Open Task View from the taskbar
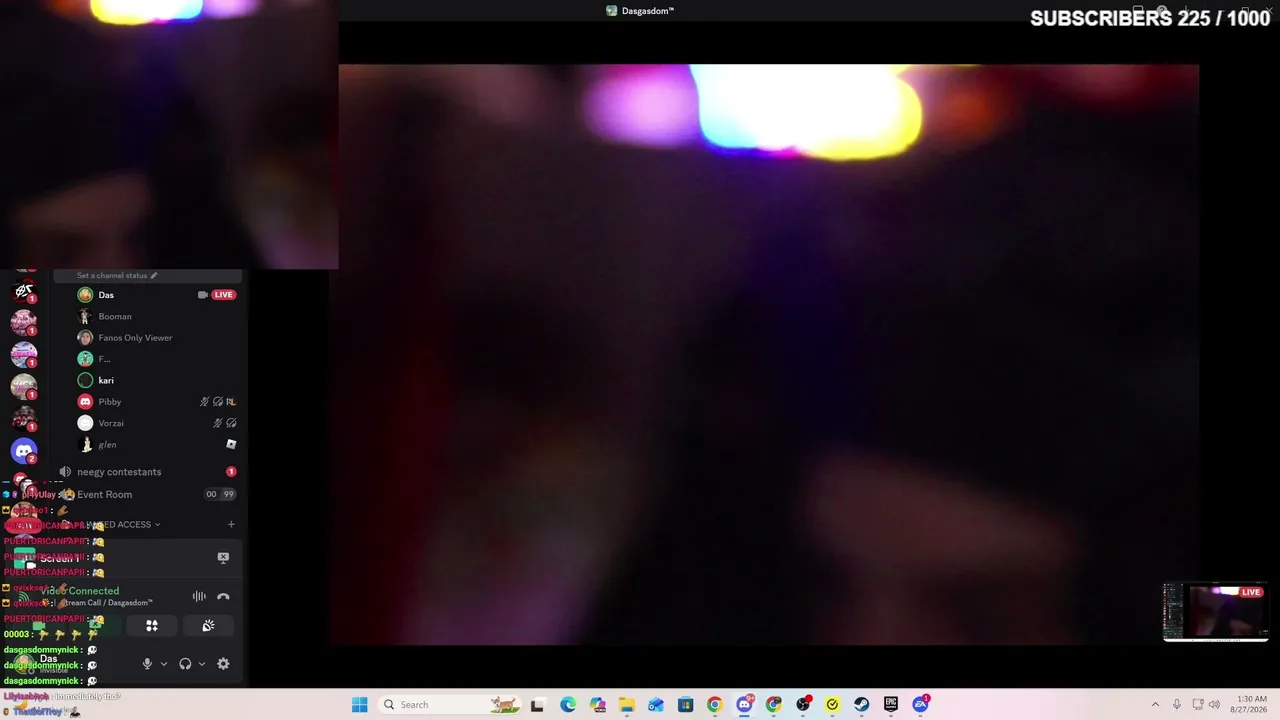 [537, 705]
